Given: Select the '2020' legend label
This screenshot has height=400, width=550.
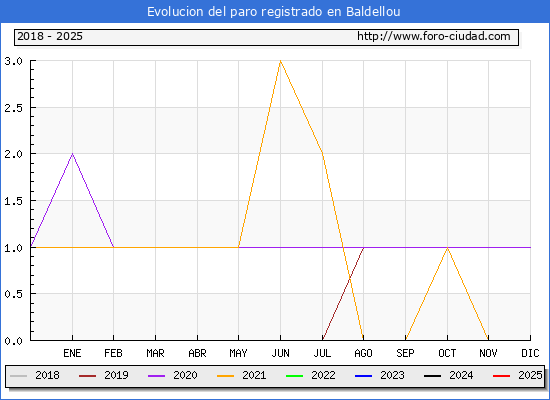Looking at the screenshot, I should pyautogui.click(x=185, y=375).
